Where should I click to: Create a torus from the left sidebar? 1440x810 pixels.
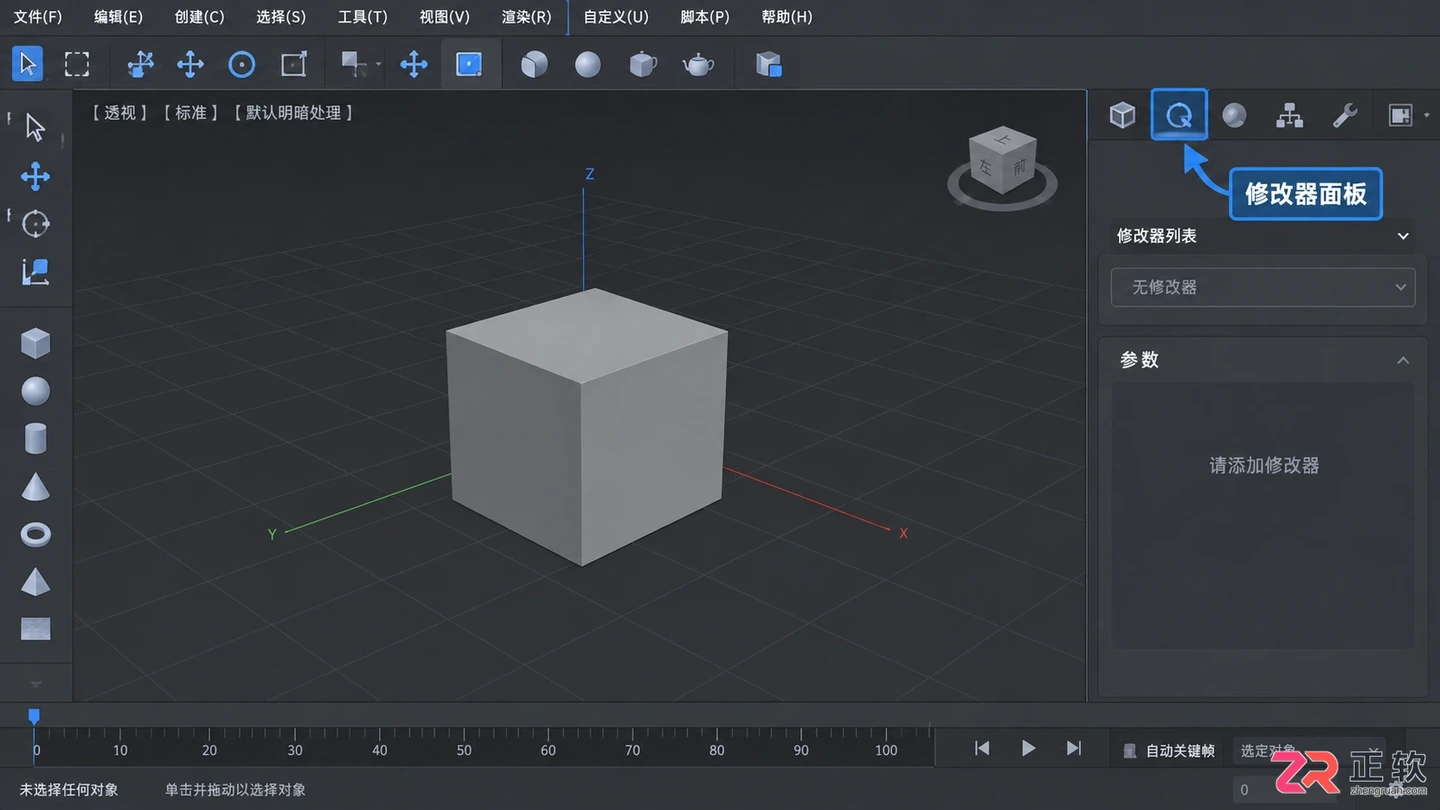36,534
